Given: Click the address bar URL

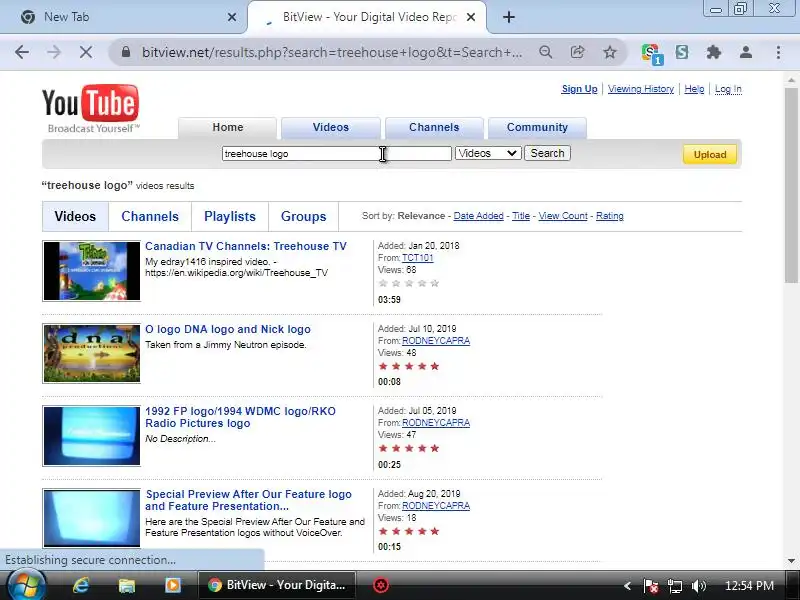Looking at the screenshot, I should (332, 52).
